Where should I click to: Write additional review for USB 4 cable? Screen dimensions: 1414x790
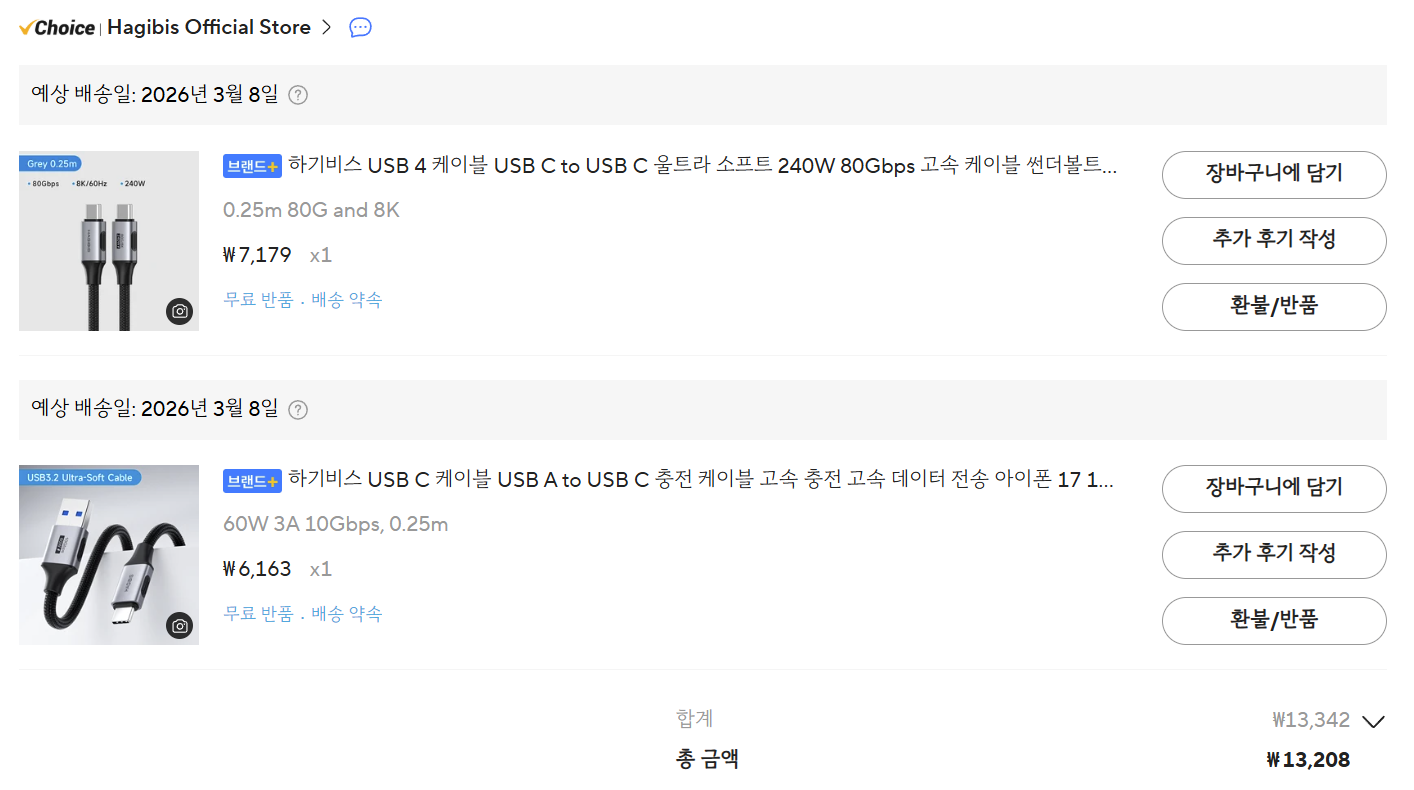[x=1273, y=240]
